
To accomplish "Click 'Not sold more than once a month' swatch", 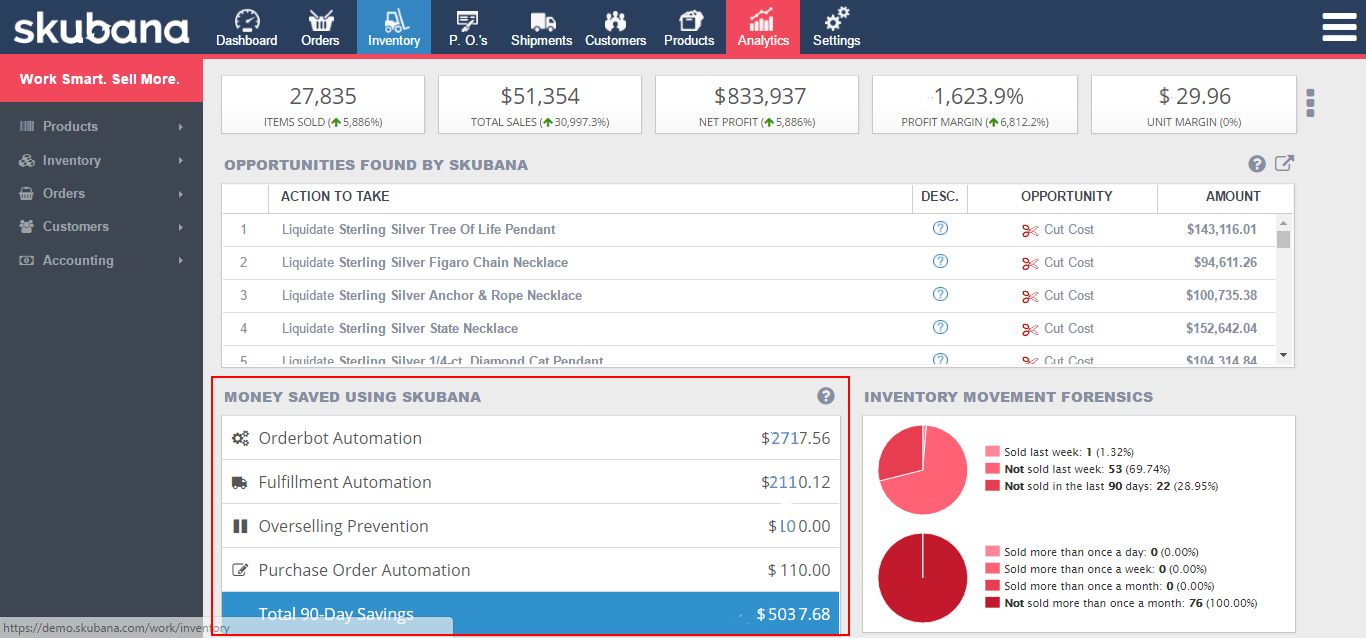I will click(992, 603).
